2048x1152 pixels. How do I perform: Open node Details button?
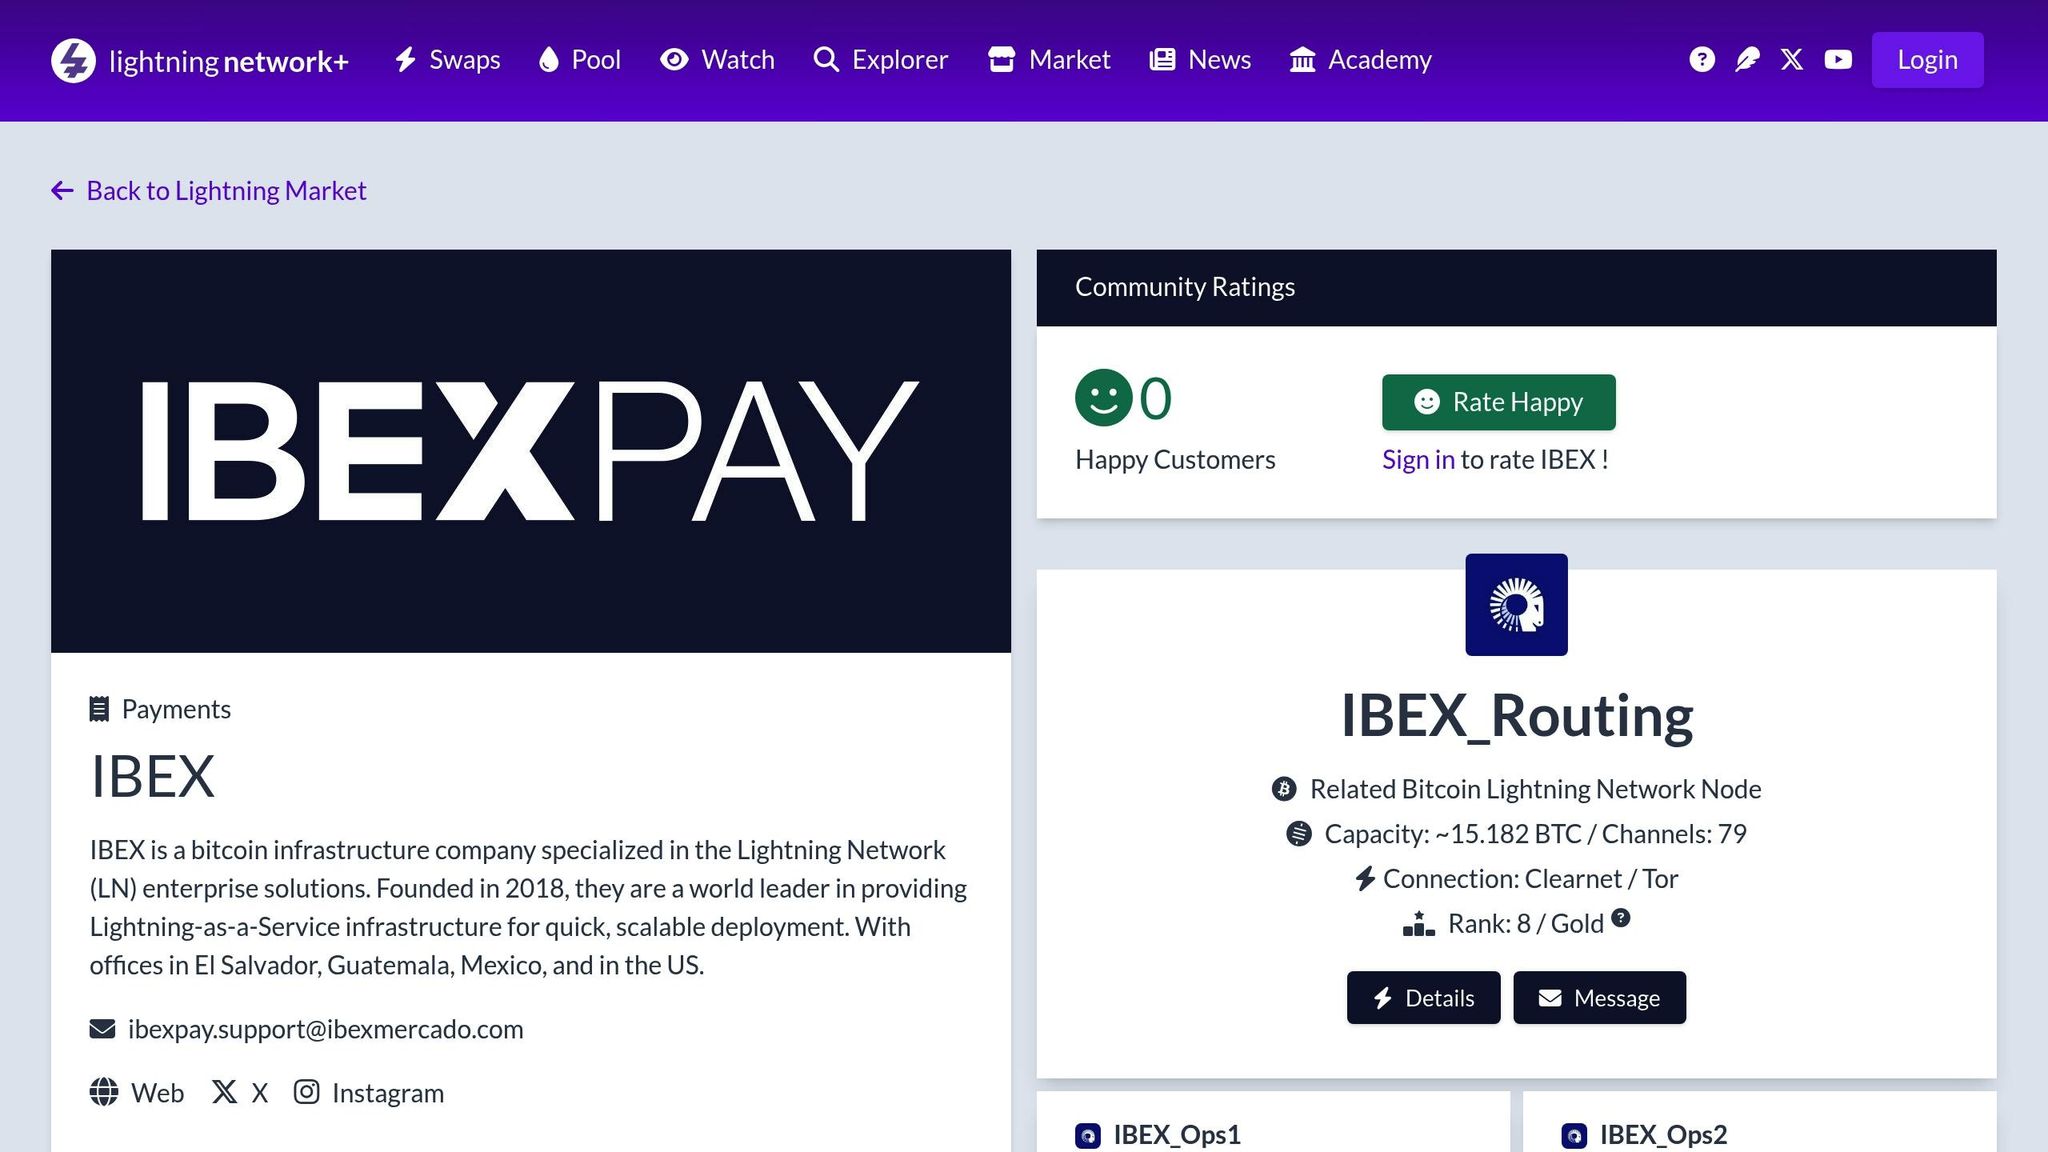(x=1423, y=998)
